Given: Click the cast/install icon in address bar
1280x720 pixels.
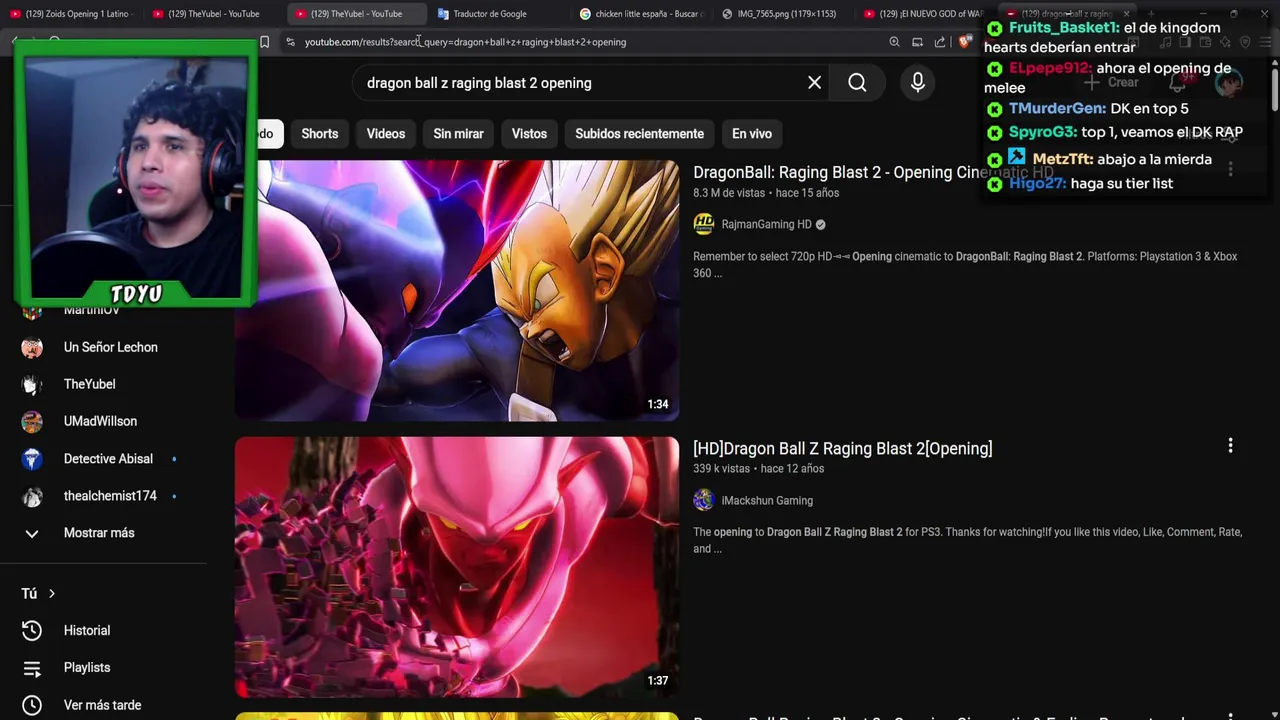Looking at the screenshot, I should pos(917,42).
